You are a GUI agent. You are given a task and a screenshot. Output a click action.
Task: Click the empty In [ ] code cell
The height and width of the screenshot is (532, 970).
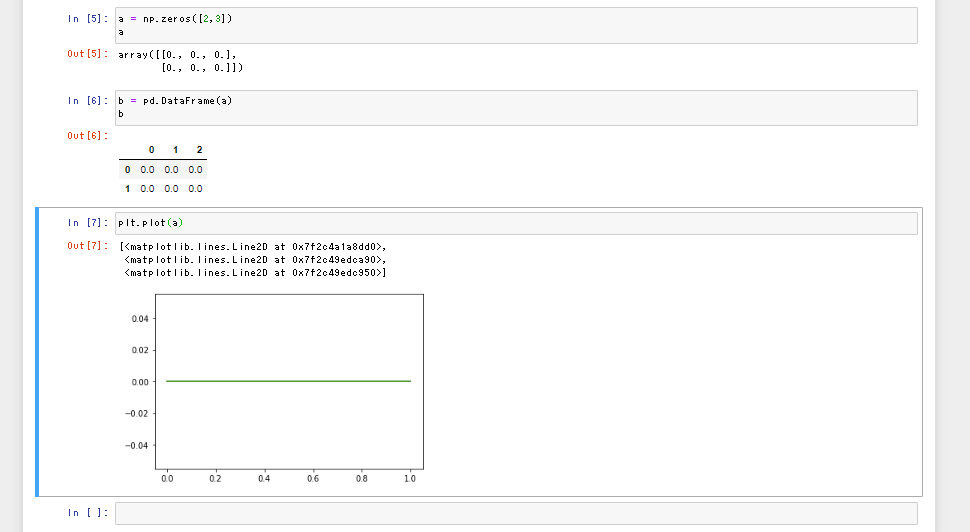(516, 513)
